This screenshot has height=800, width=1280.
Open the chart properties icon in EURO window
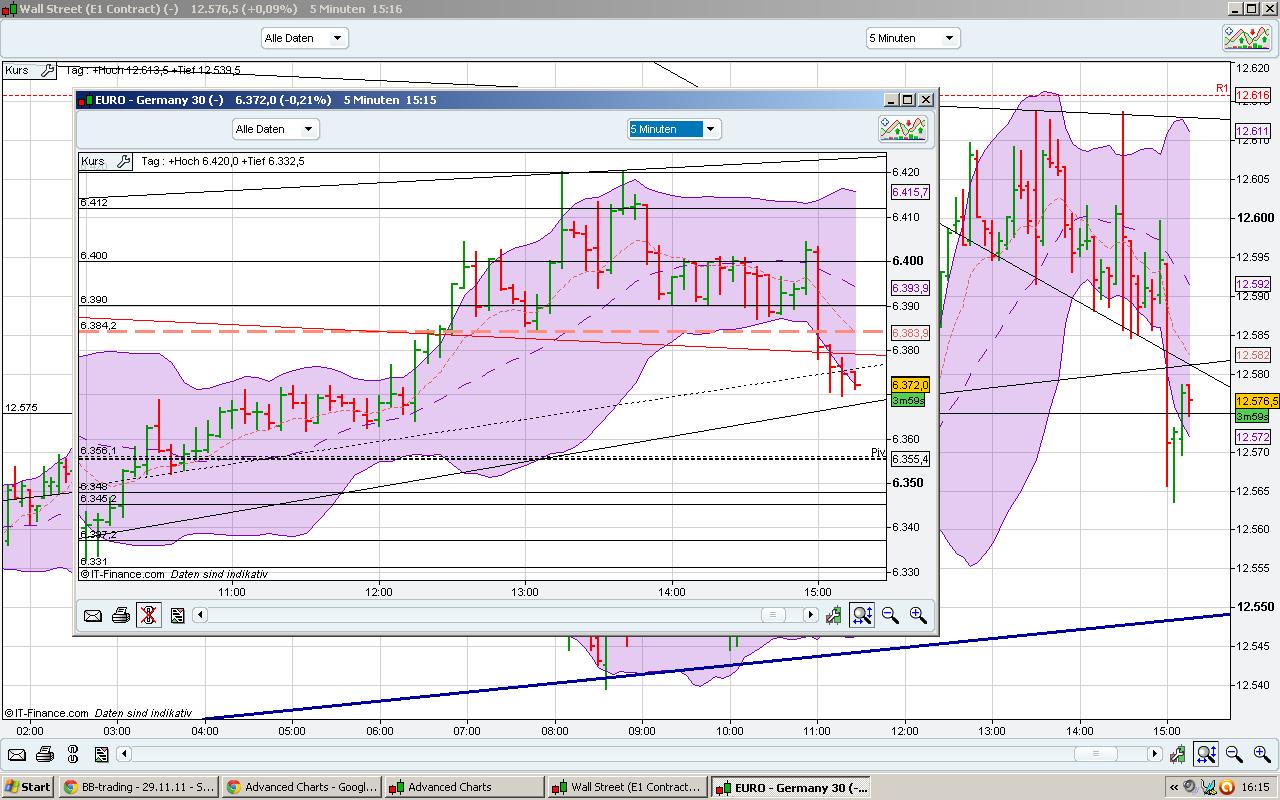pos(902,128)
